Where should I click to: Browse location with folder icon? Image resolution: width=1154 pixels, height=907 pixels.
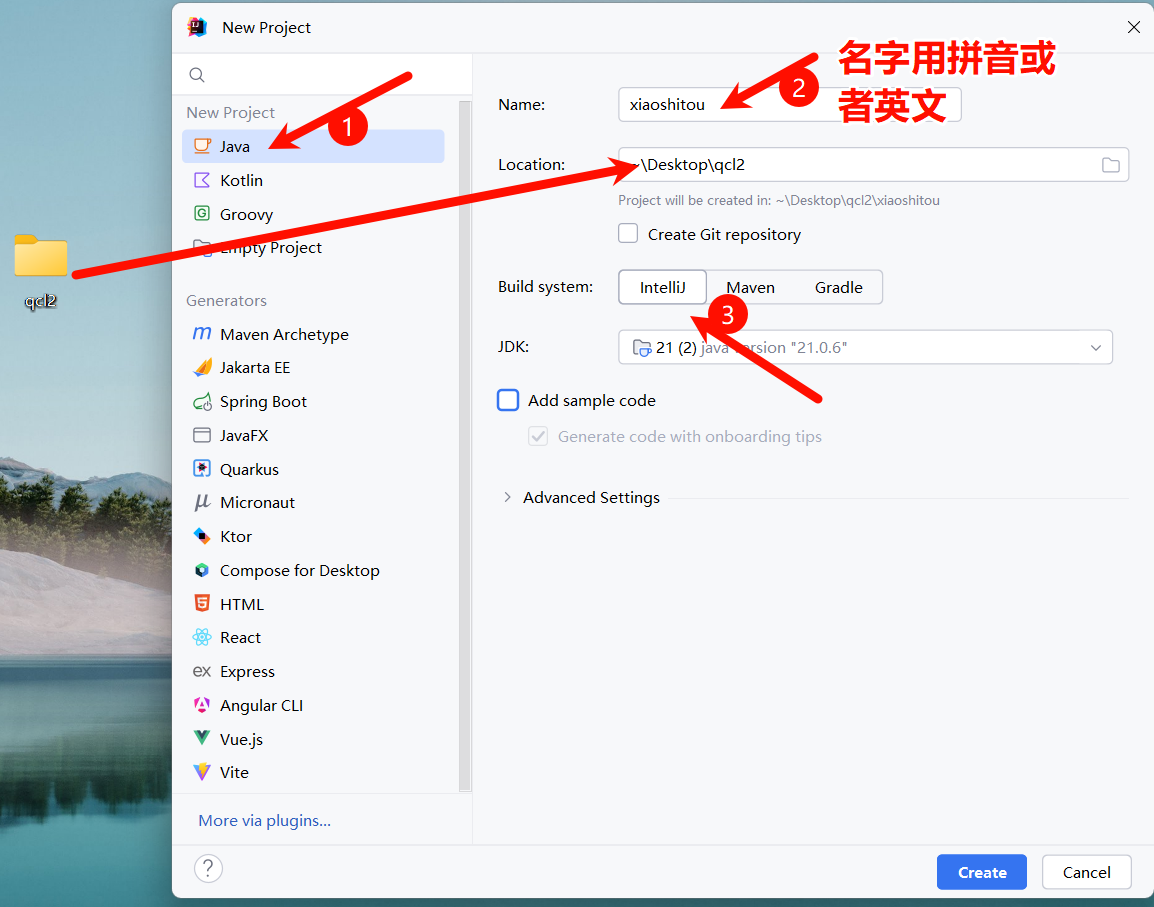click(x=1111, y=165)
